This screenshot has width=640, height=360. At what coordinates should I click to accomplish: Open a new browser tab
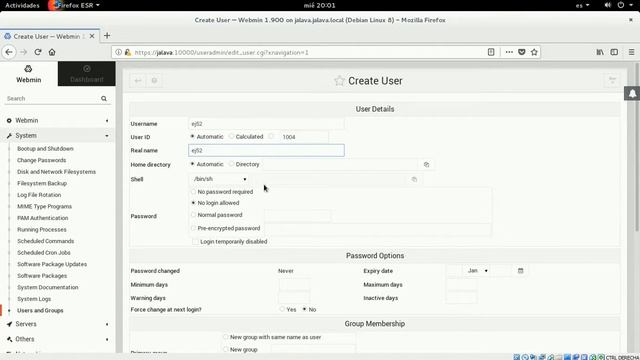(107, 36)
